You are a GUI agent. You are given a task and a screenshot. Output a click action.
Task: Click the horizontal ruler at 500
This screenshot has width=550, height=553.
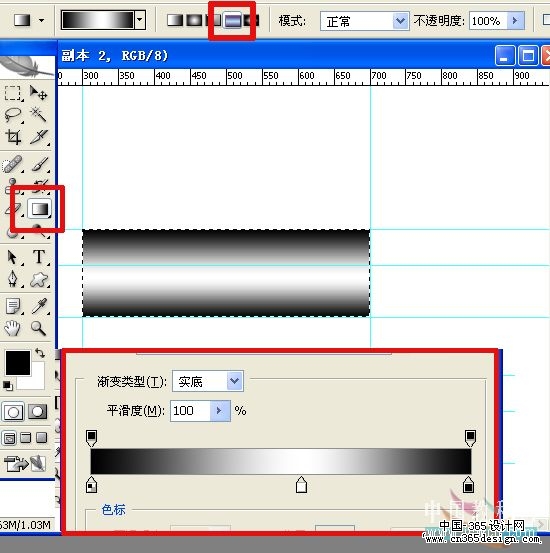[235, 75]
